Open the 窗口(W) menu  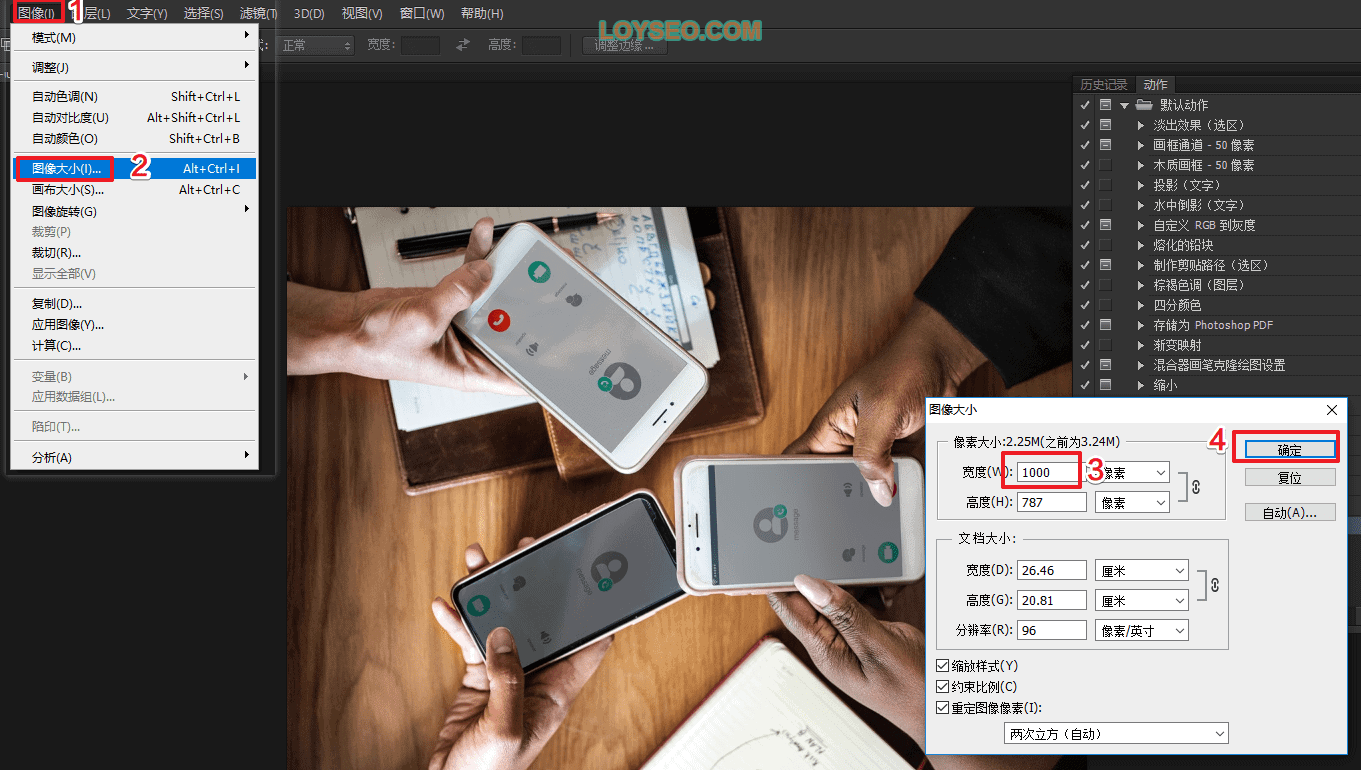422,13
